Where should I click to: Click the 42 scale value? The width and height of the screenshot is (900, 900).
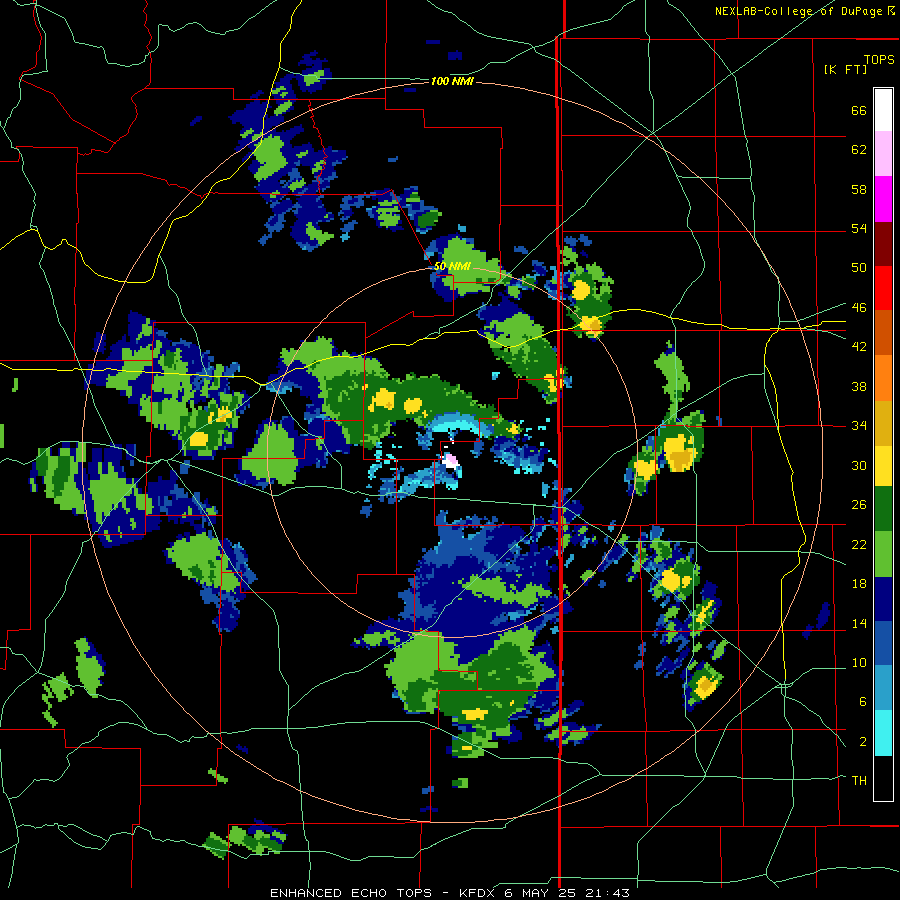pos(859,347)
